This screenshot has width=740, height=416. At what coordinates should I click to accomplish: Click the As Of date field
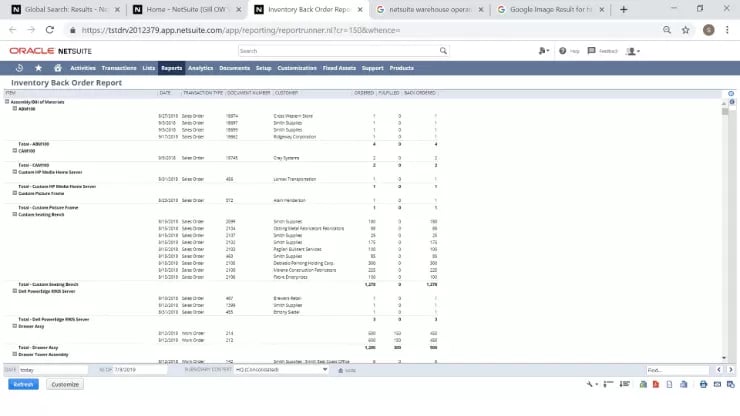point(140,370)
